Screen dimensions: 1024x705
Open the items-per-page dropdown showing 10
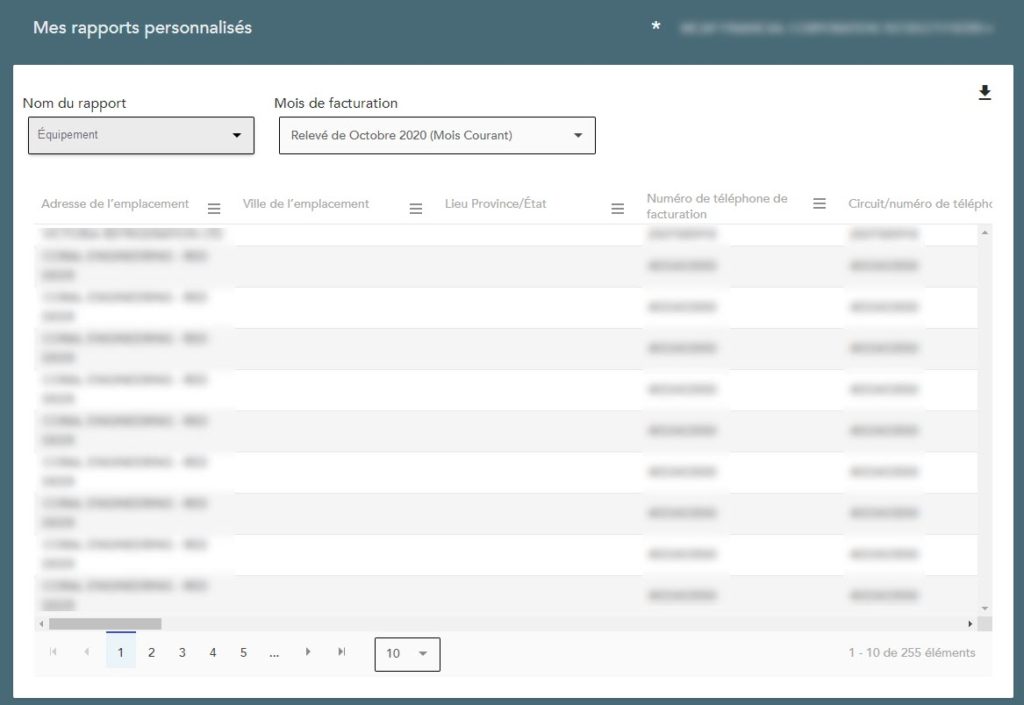pos(407,654)
